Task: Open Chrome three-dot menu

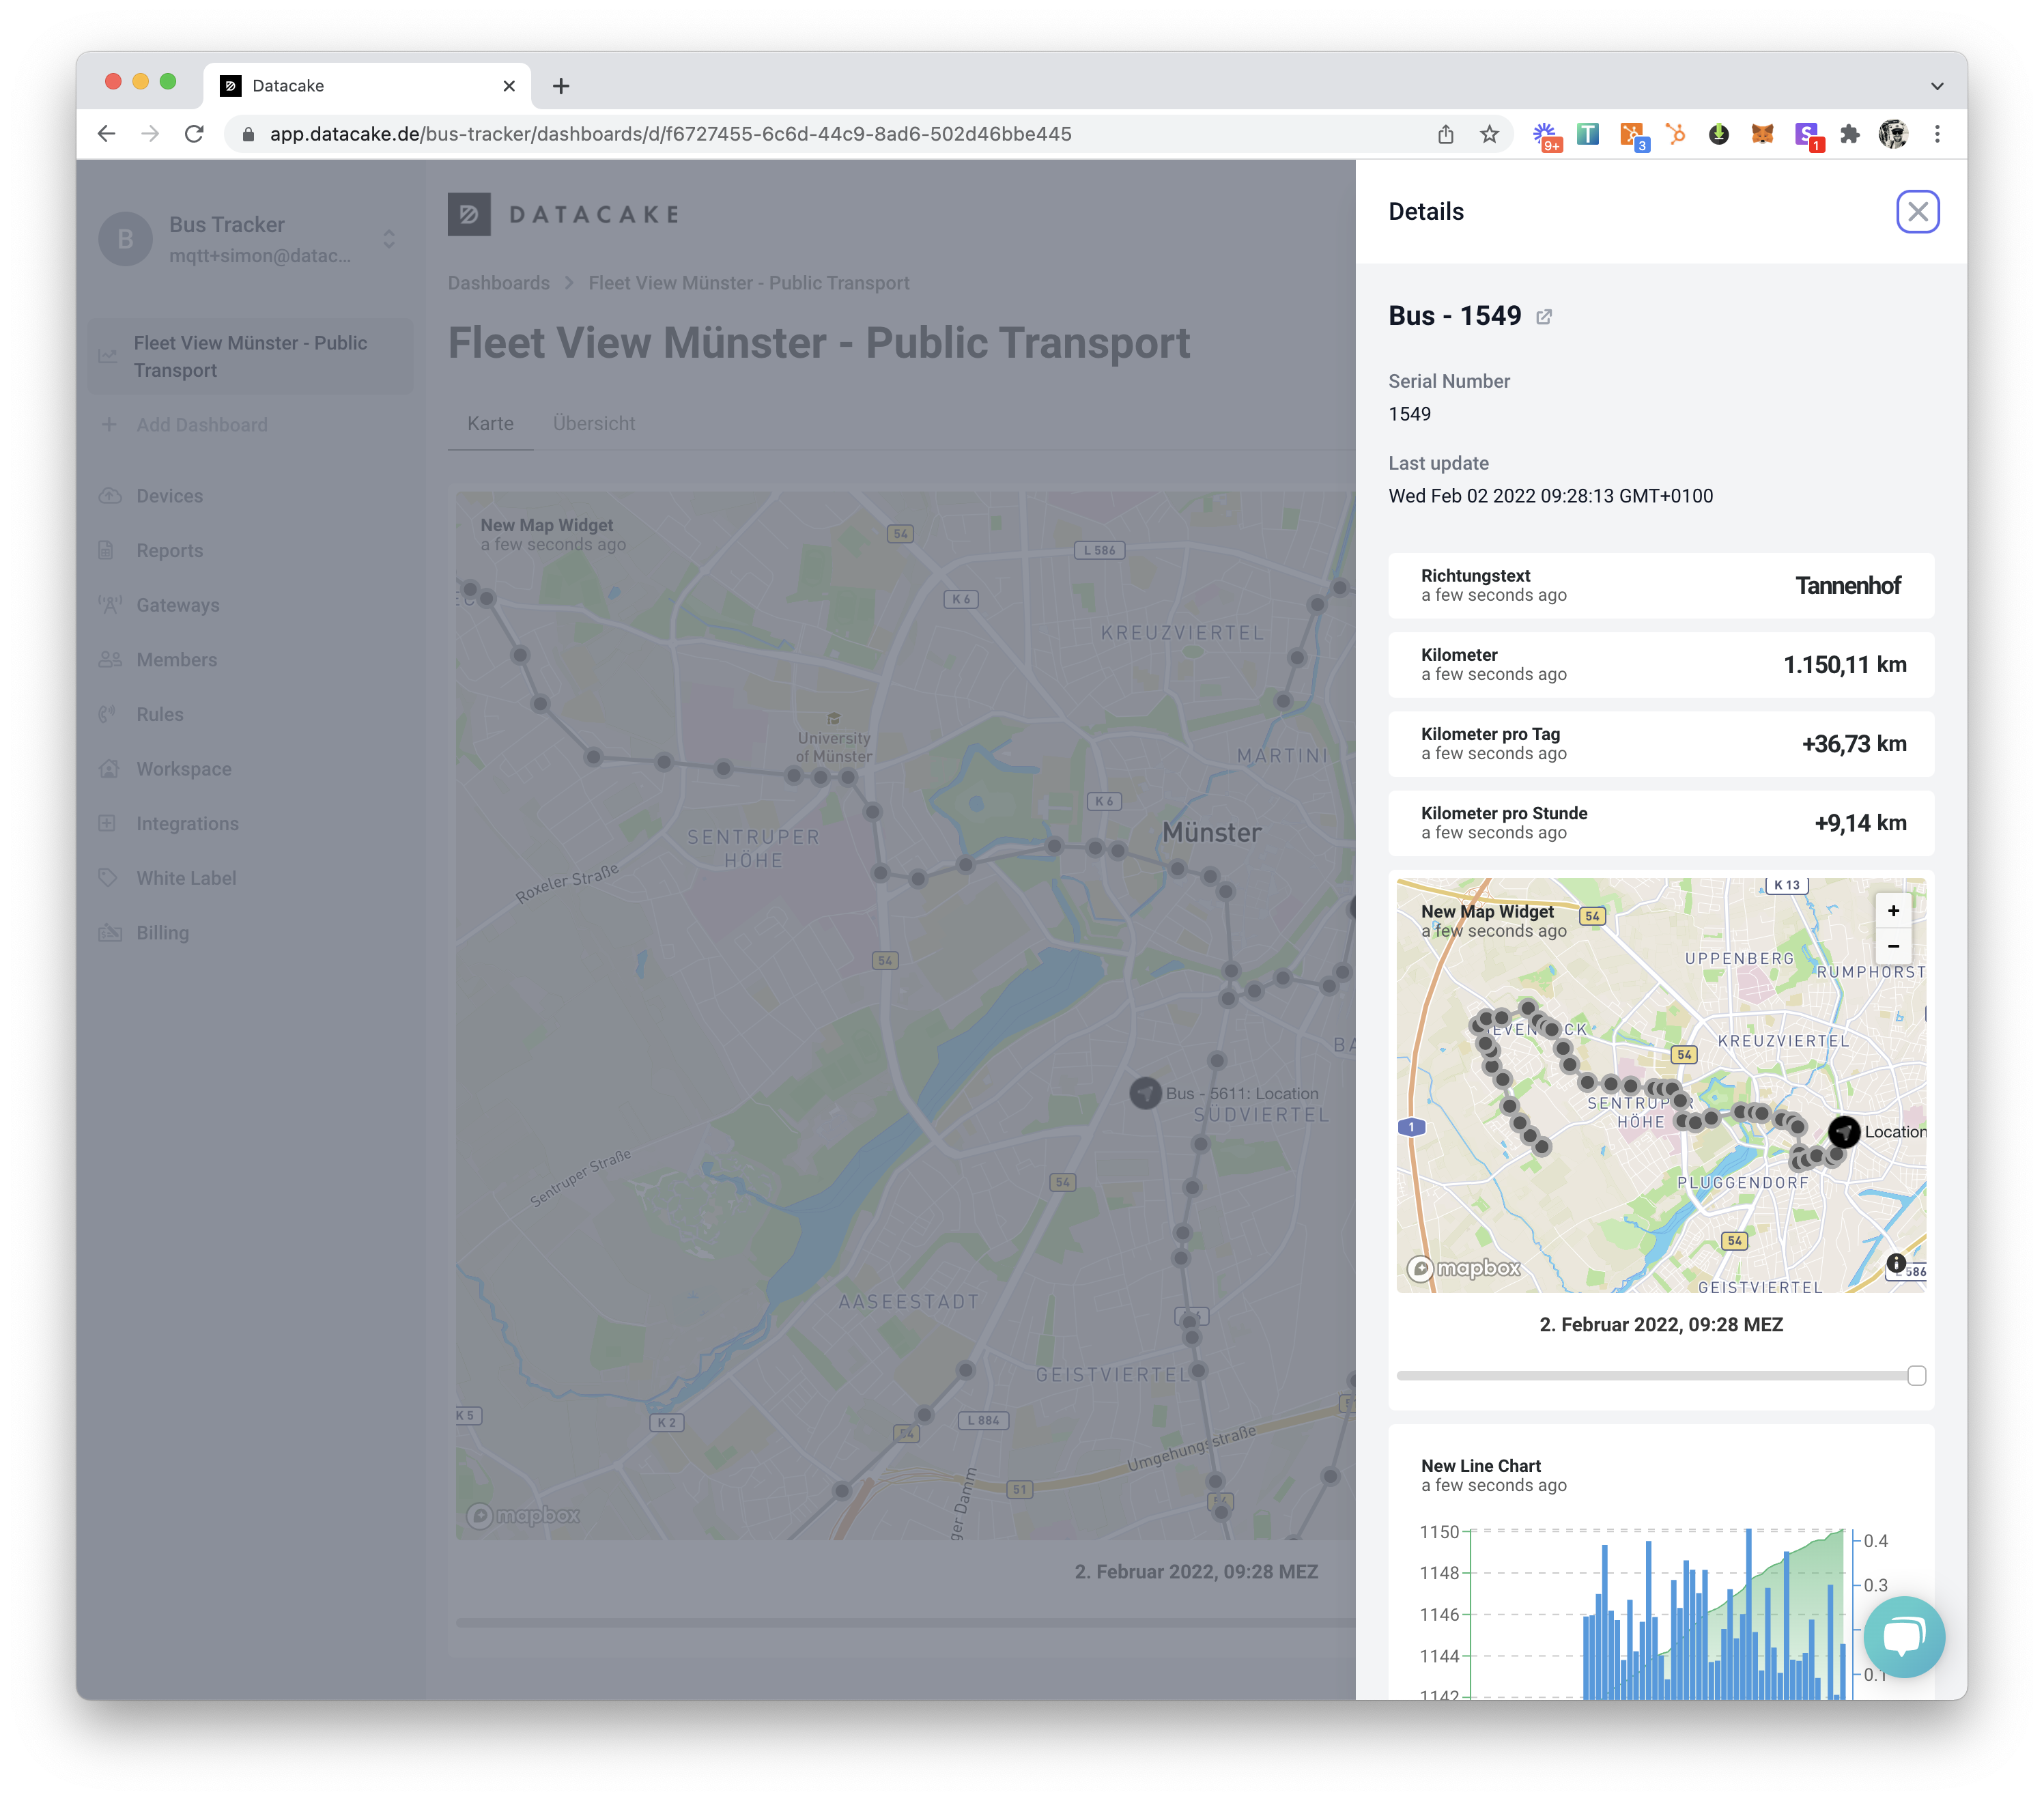Action: coord(1937,134)
